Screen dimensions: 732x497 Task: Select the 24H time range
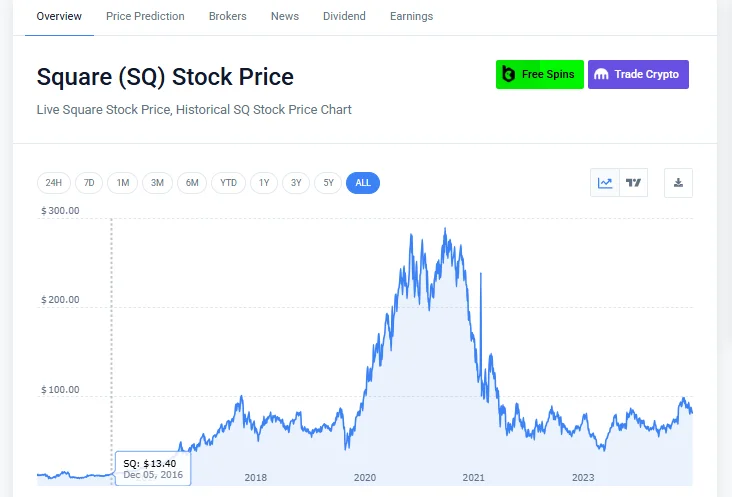[53, 183]
